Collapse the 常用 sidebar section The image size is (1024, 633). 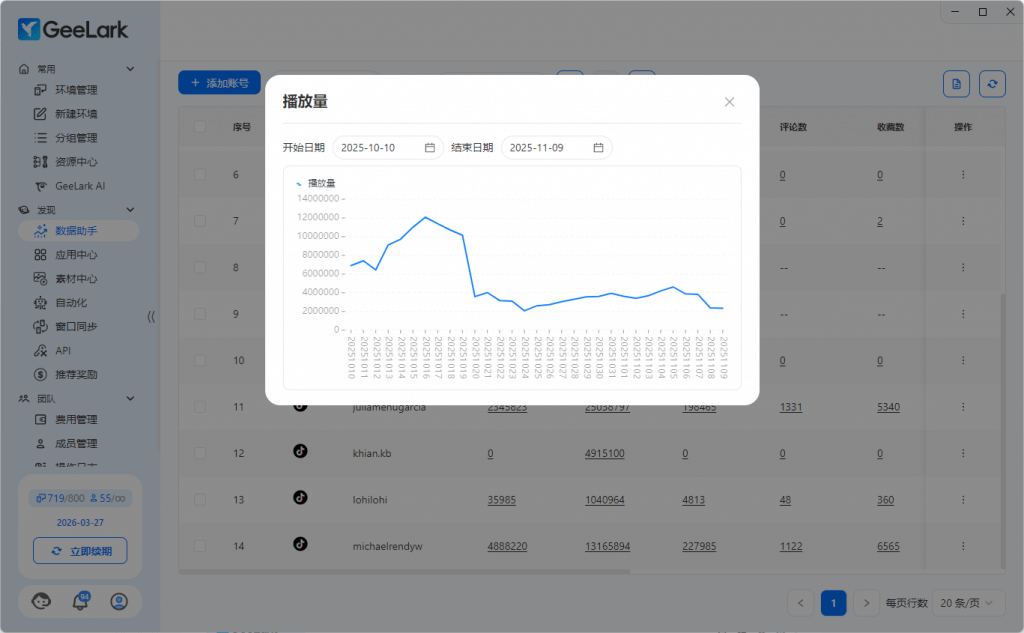click(130, 69)
